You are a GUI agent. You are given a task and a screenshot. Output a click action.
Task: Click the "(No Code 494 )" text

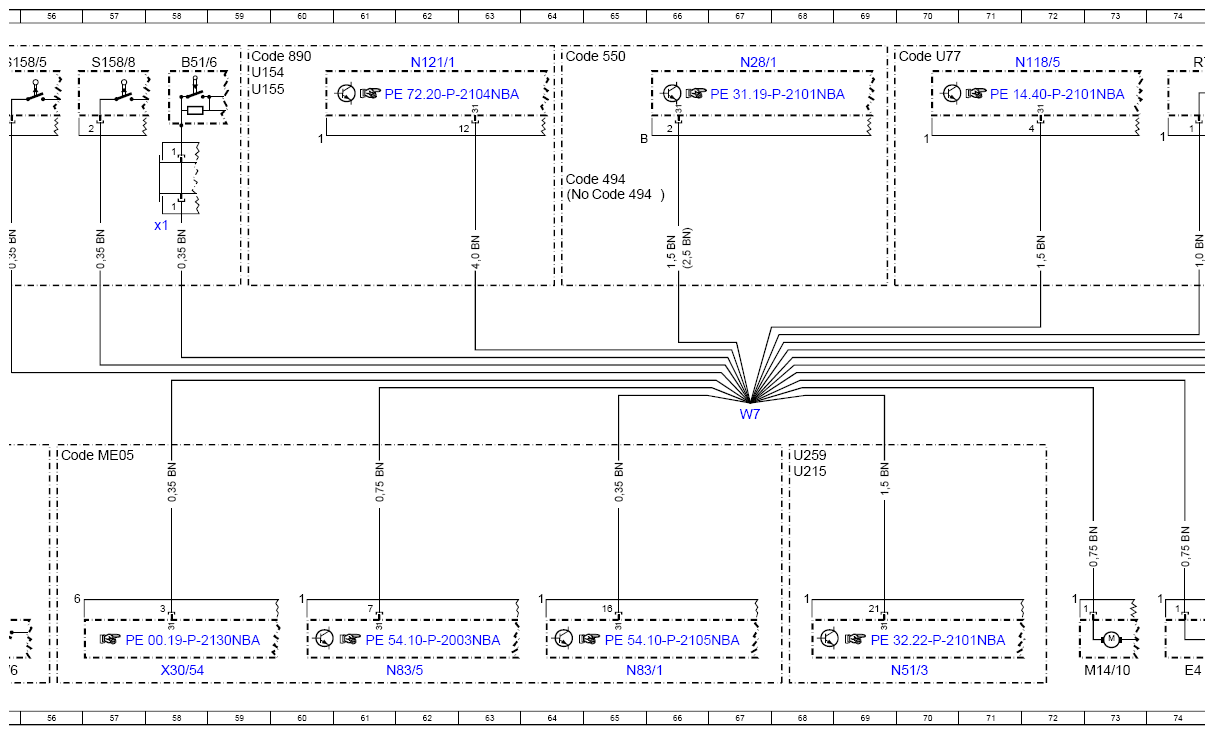point(615,194)
